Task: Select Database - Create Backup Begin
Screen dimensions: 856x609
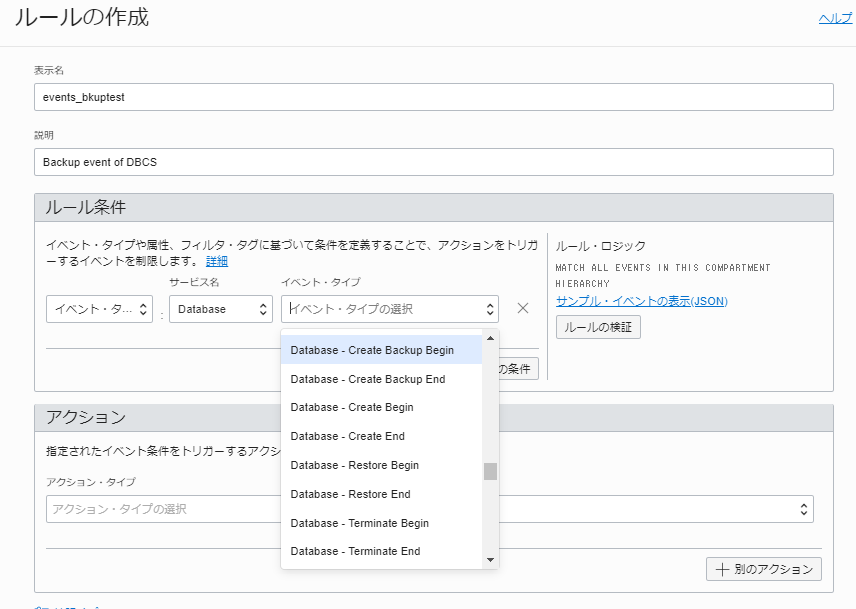Action: [382, 350]
